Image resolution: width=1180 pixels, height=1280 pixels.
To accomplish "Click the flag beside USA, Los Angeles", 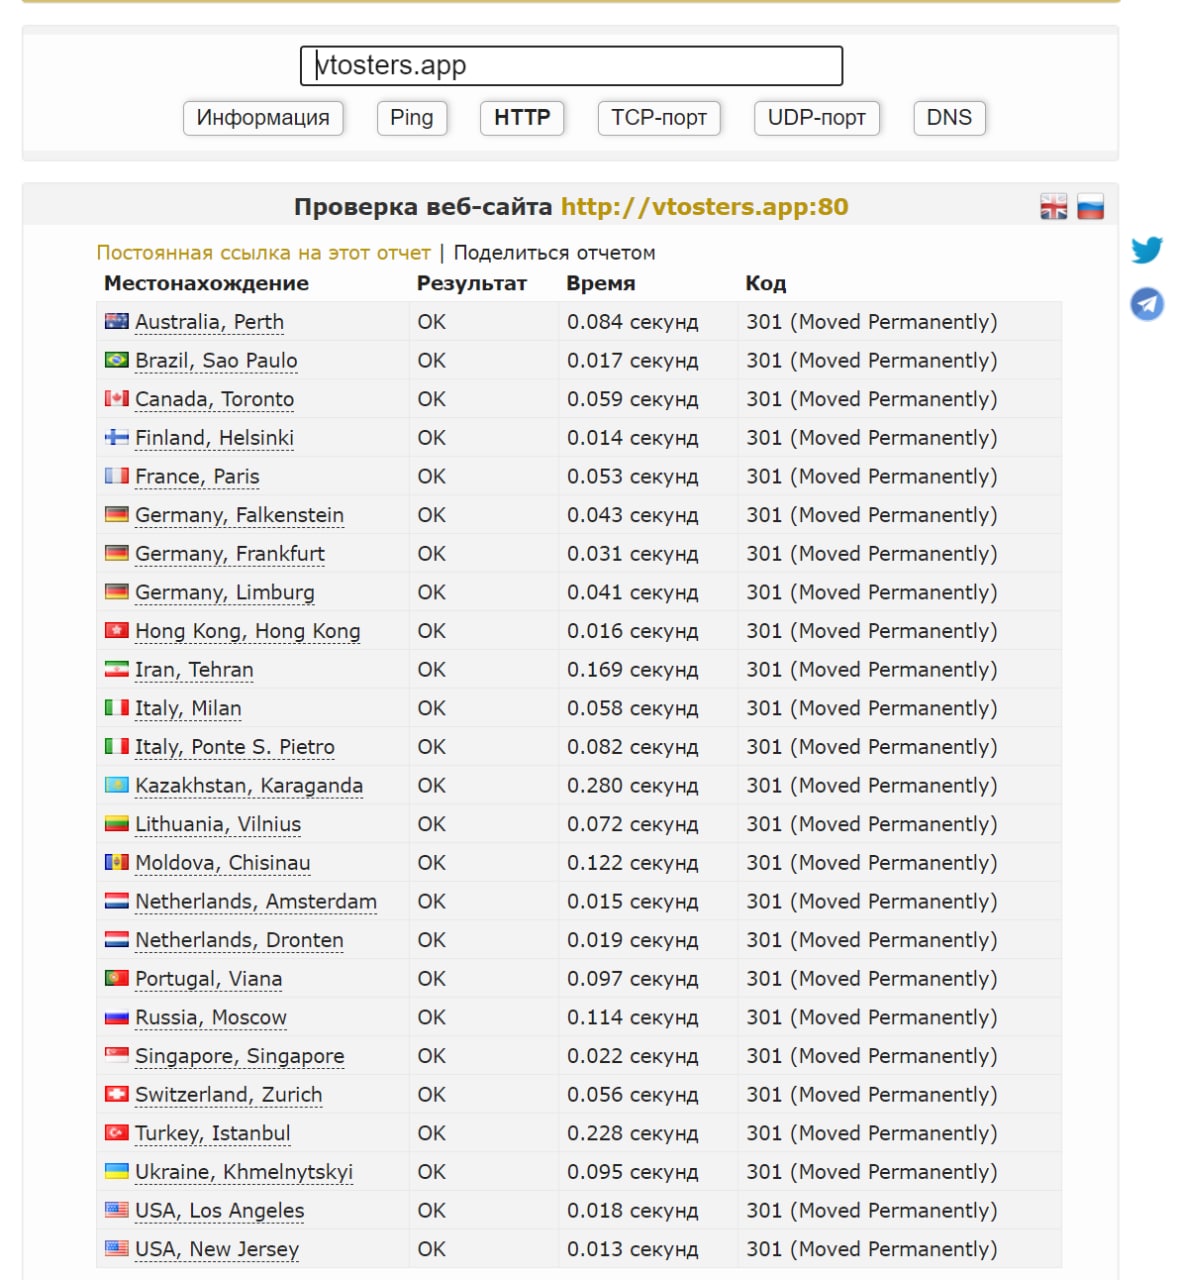I will [117, 1210].
